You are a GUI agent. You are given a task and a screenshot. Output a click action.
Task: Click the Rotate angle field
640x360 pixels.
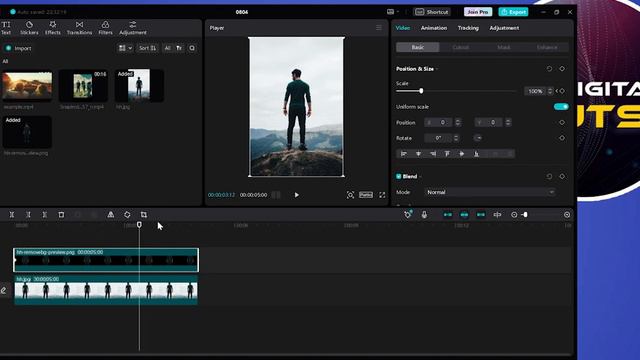tap(438, 138)
